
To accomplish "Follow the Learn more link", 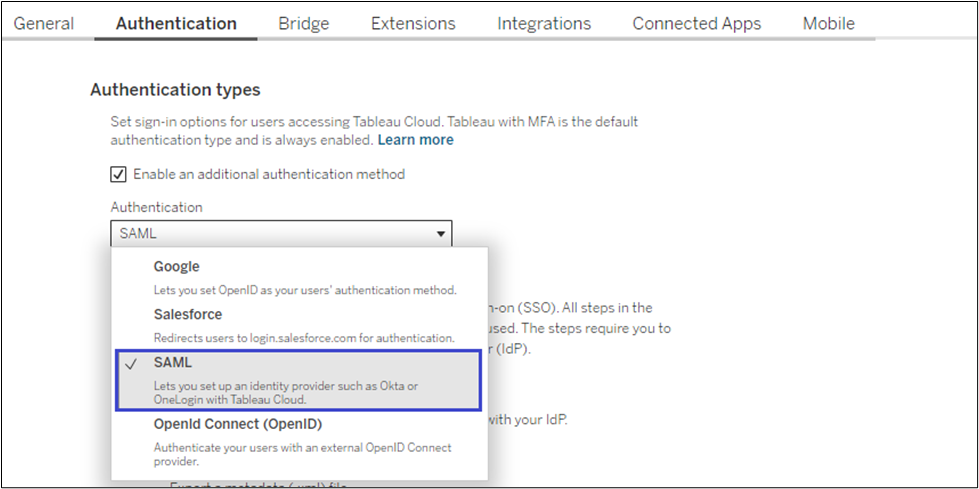I will [x=415, y=140].
